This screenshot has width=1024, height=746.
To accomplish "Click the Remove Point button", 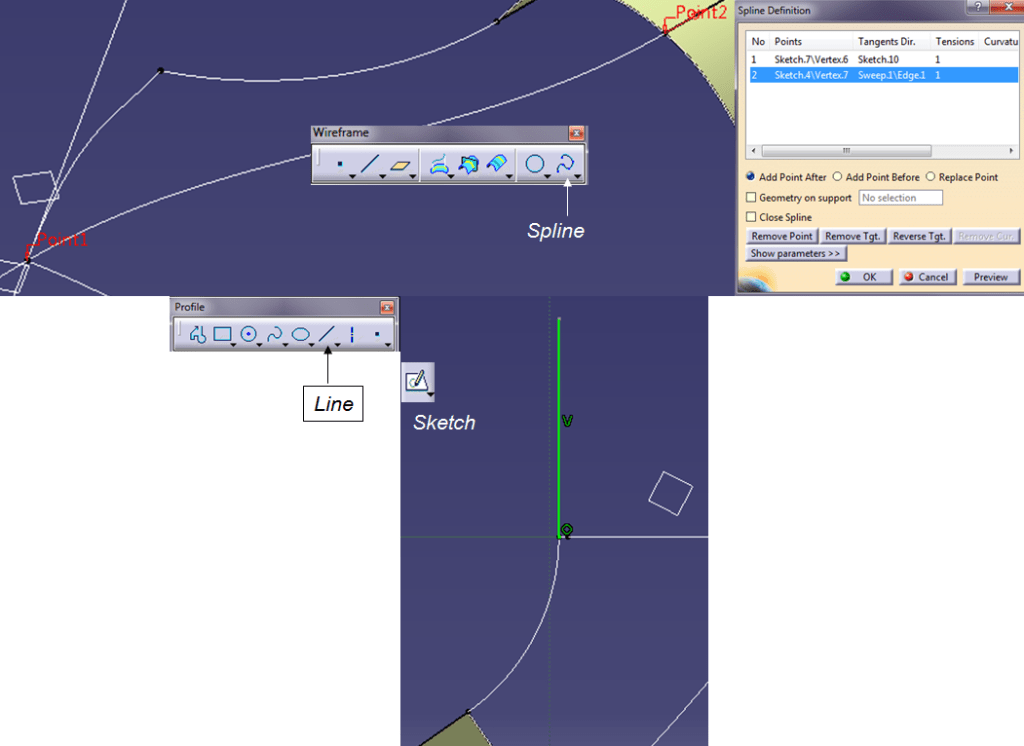I will click(x=782, y=236).
